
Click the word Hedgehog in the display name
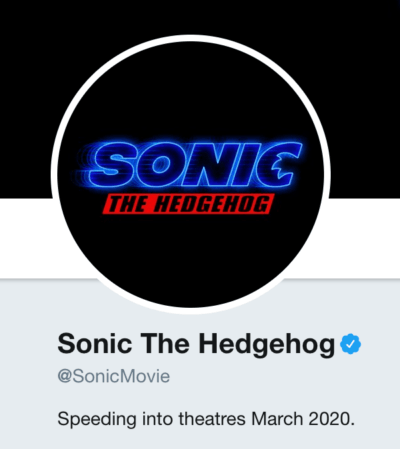(267, 345)
